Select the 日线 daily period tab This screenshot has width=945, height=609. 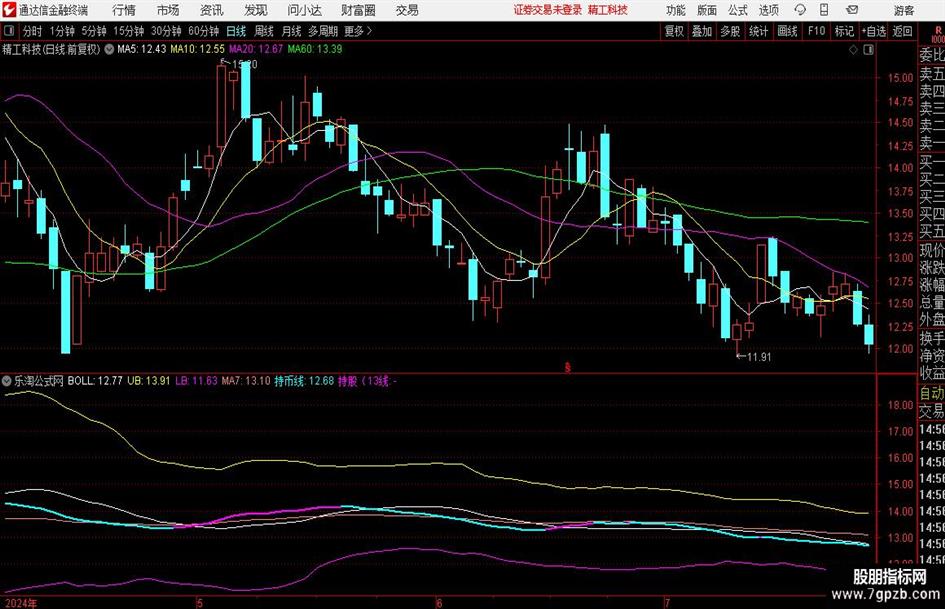236,31
